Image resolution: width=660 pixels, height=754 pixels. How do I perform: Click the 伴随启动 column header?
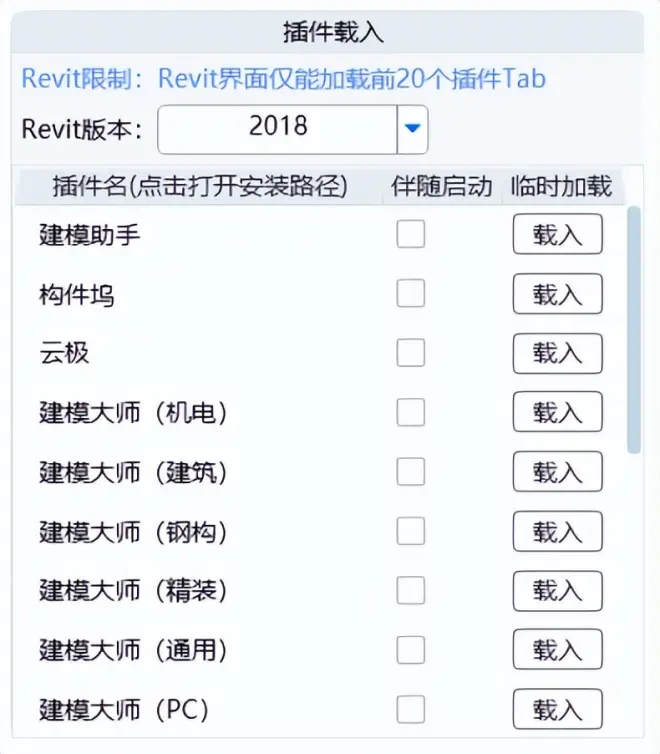pos(442,186)
